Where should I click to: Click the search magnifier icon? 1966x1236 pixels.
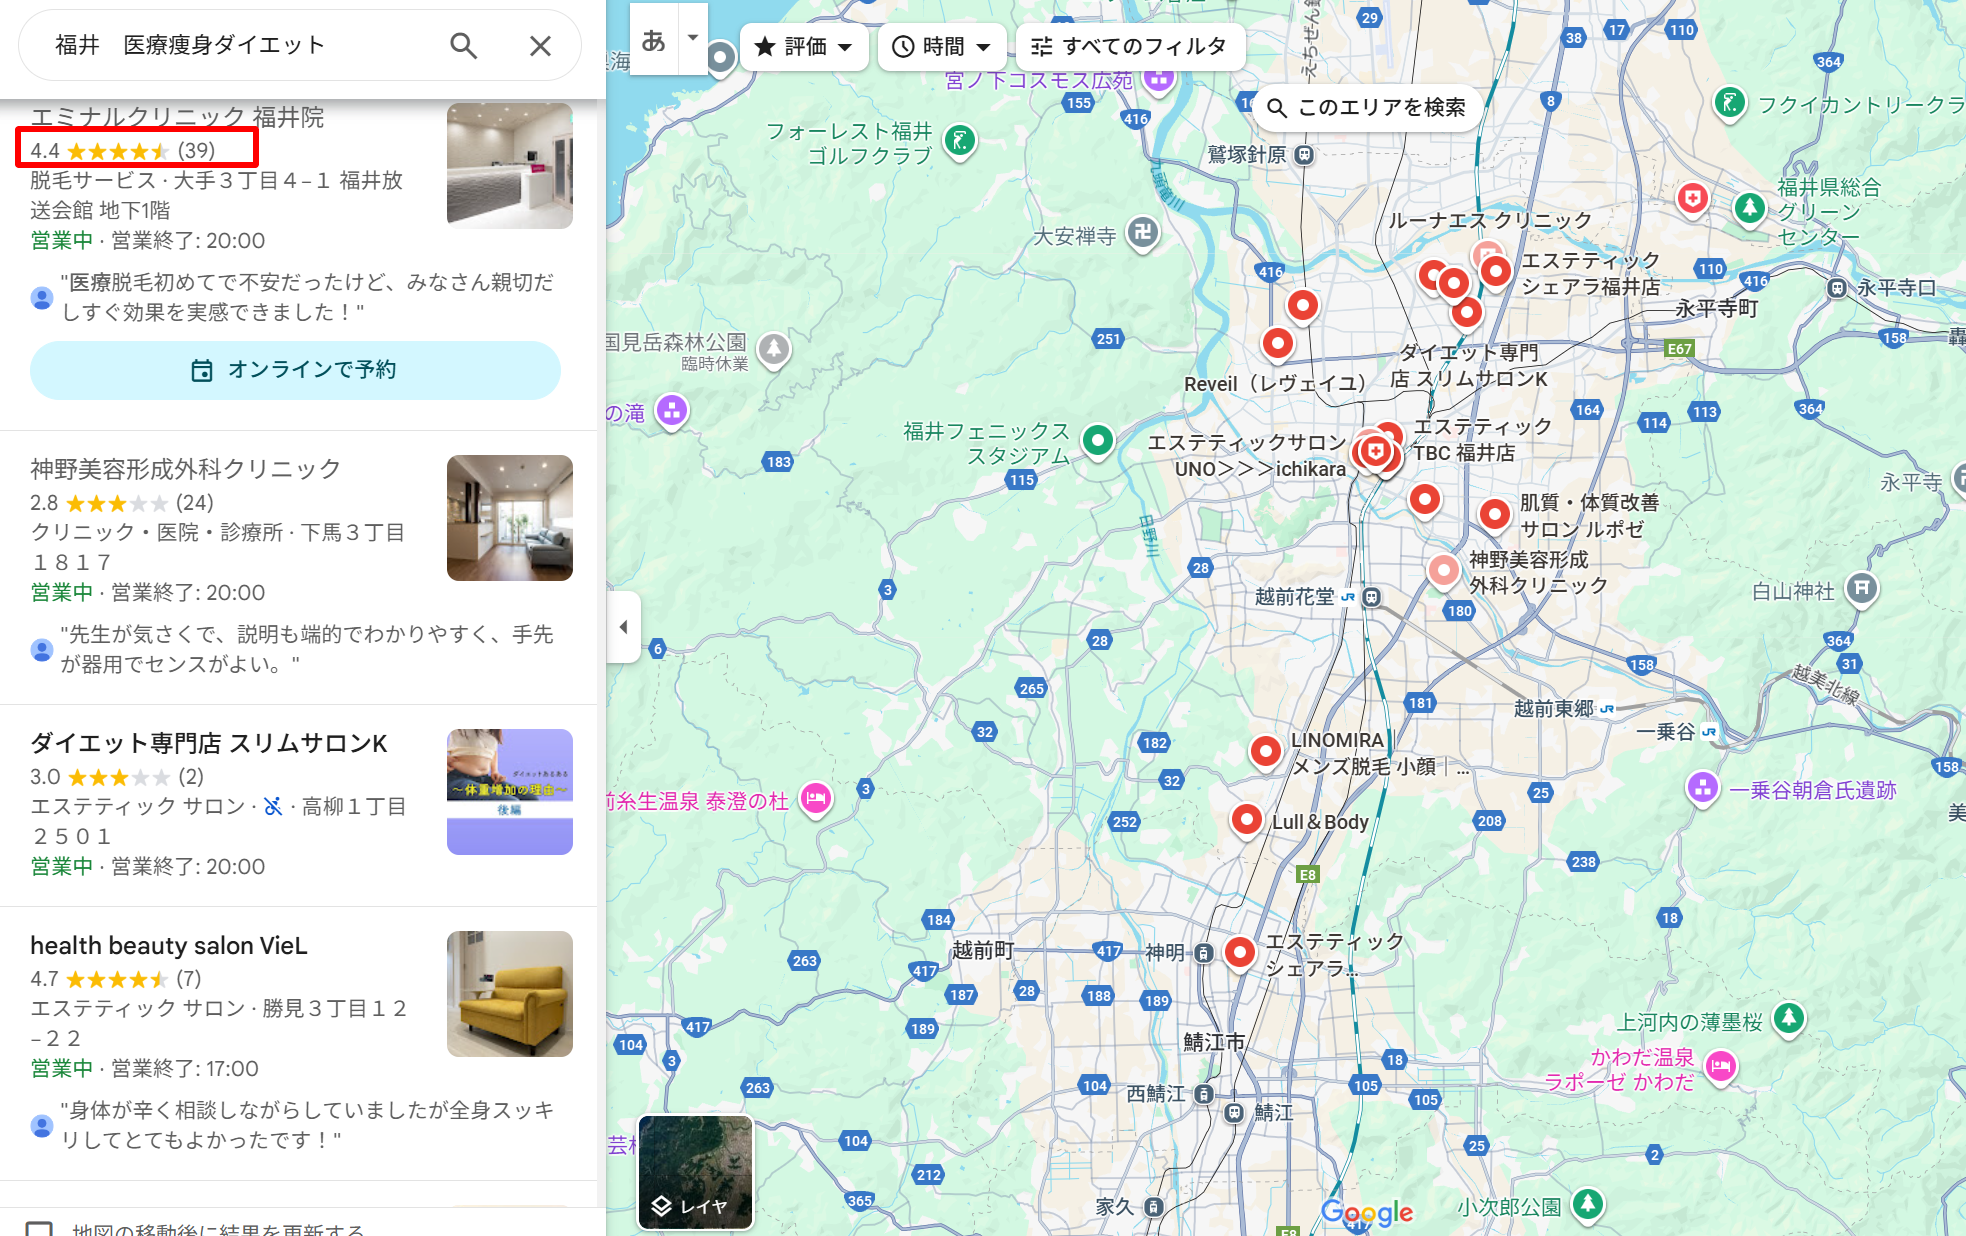(463, 46)
